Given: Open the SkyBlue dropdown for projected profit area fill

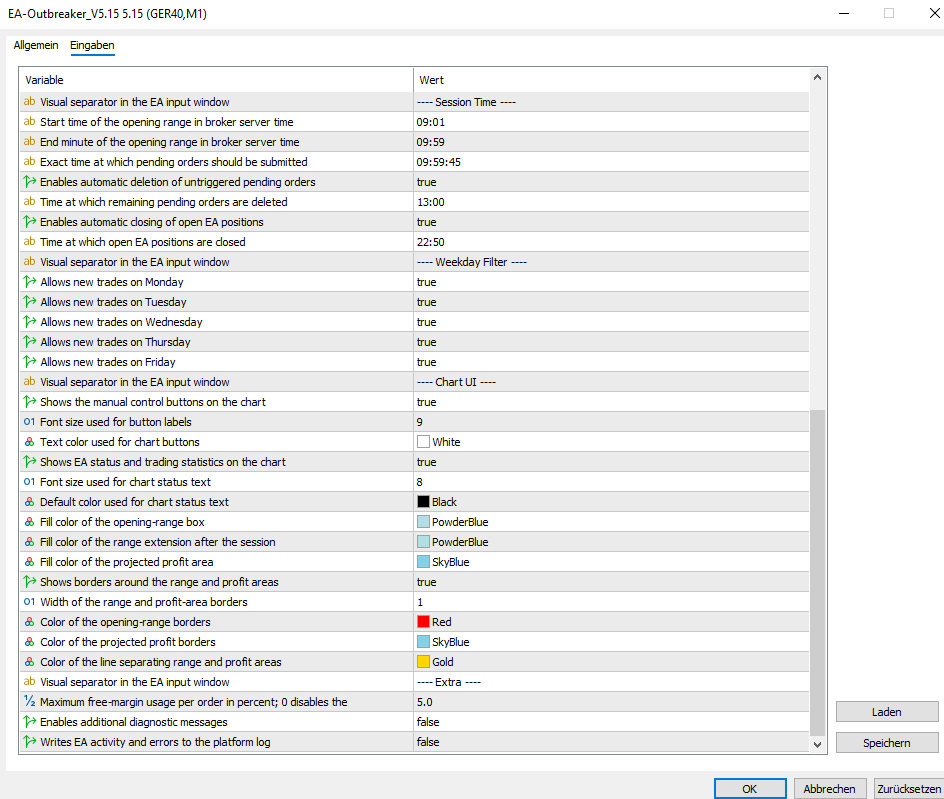Looking at the screenshot, I should coord(611,562).
